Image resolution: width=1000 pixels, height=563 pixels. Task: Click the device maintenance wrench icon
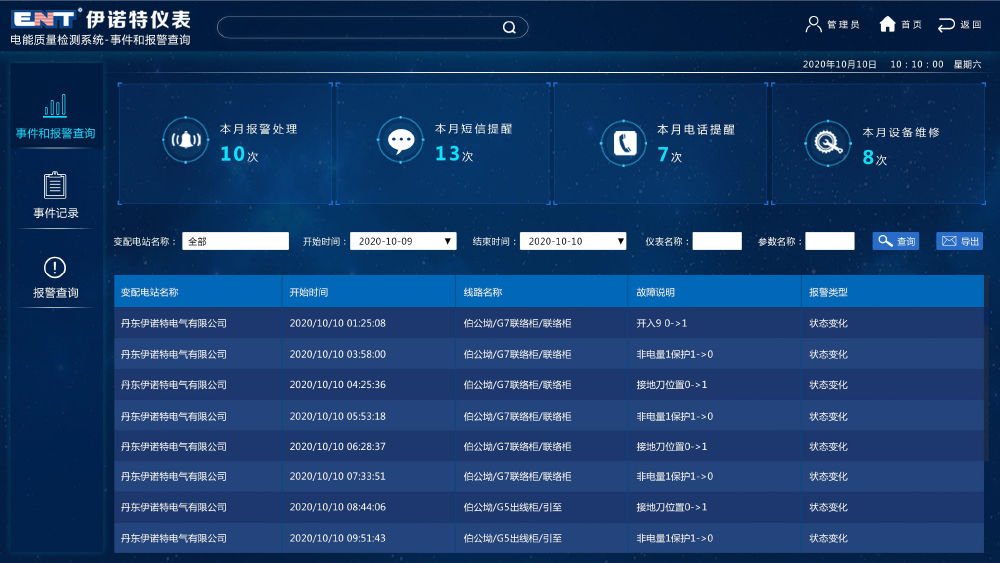[828, 144]
